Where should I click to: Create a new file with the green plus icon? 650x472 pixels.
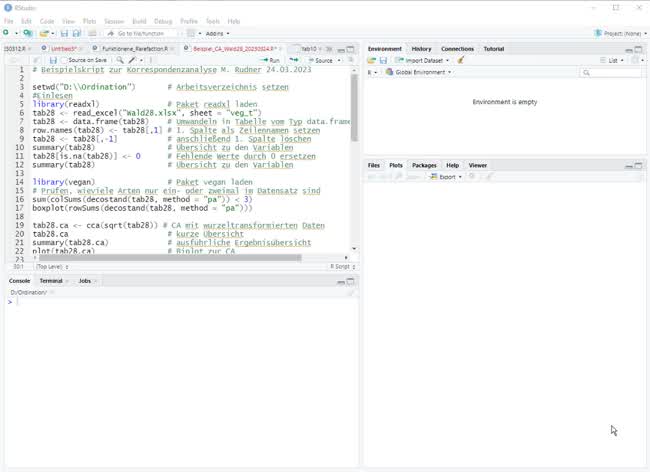pos(6,33)
